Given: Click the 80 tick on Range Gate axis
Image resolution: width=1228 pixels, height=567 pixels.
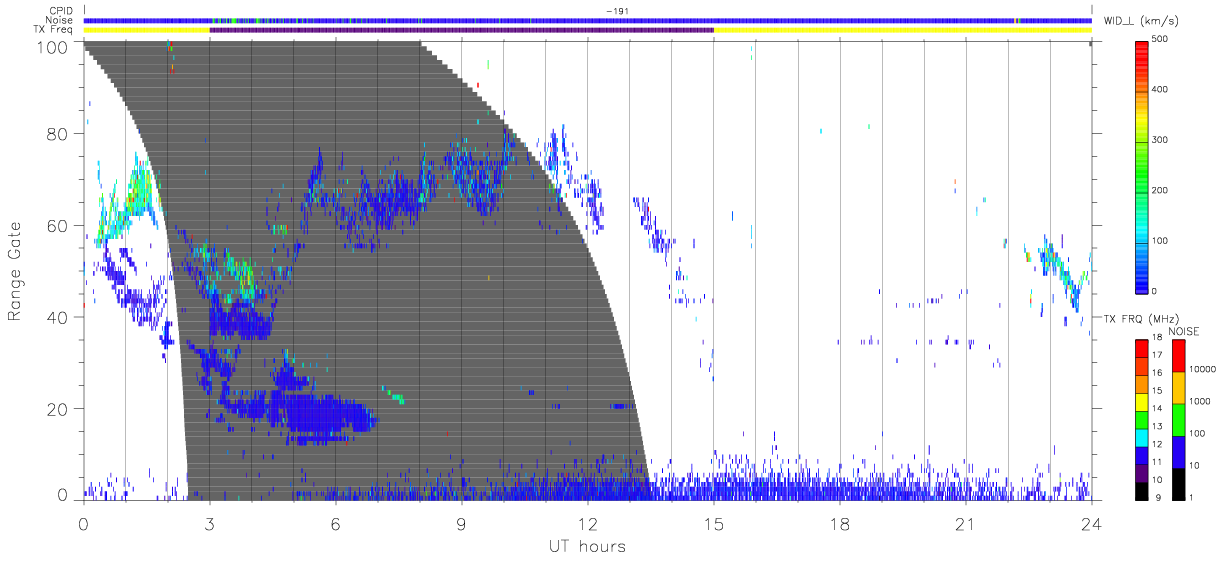Looking at the screenshot, I should click(56, 134).
